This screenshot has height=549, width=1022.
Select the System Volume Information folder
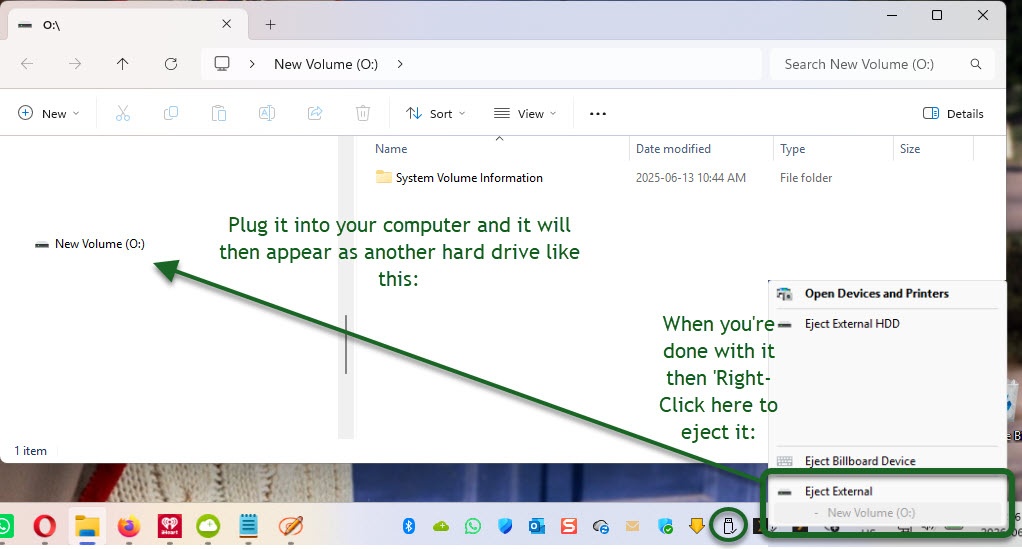(x=459, y=177)
